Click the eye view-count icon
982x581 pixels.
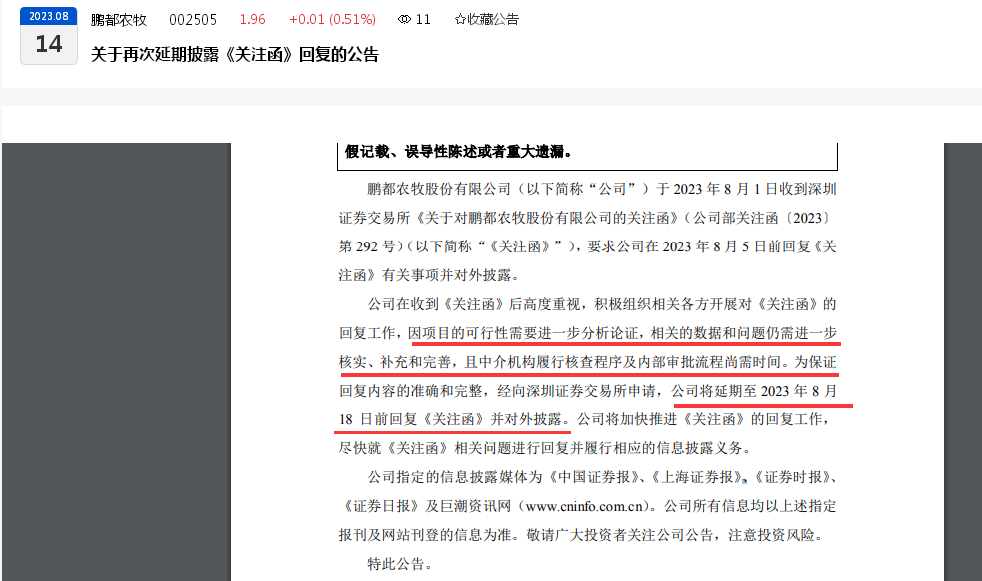tap(404, 19)
